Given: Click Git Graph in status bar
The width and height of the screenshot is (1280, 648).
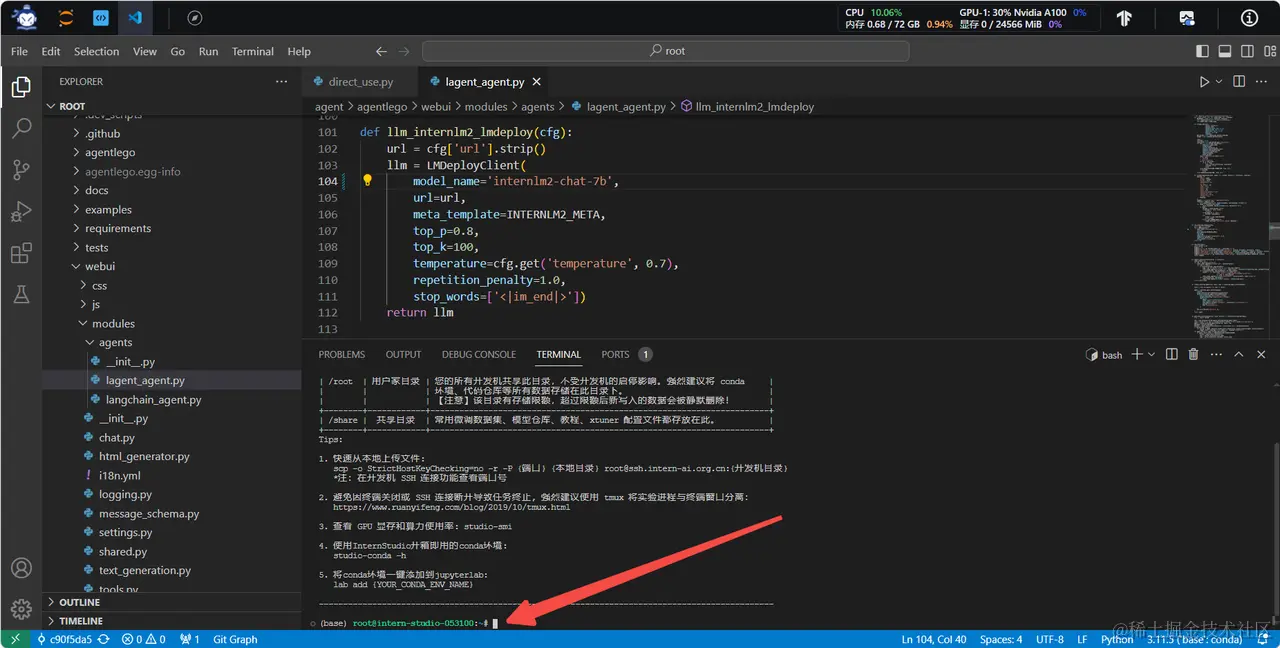Looking at the screenshot, I should click(x=236, y=639).
